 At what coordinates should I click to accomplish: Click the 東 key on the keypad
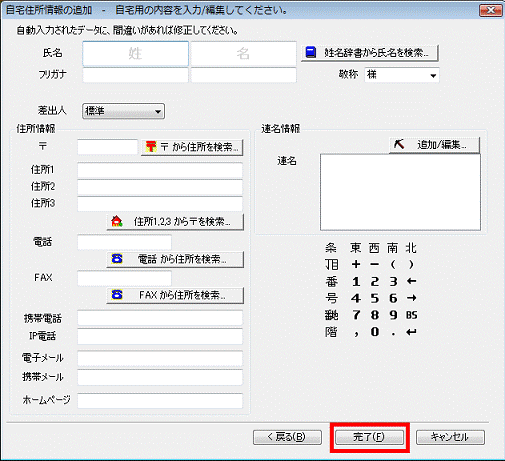[356, 248]
